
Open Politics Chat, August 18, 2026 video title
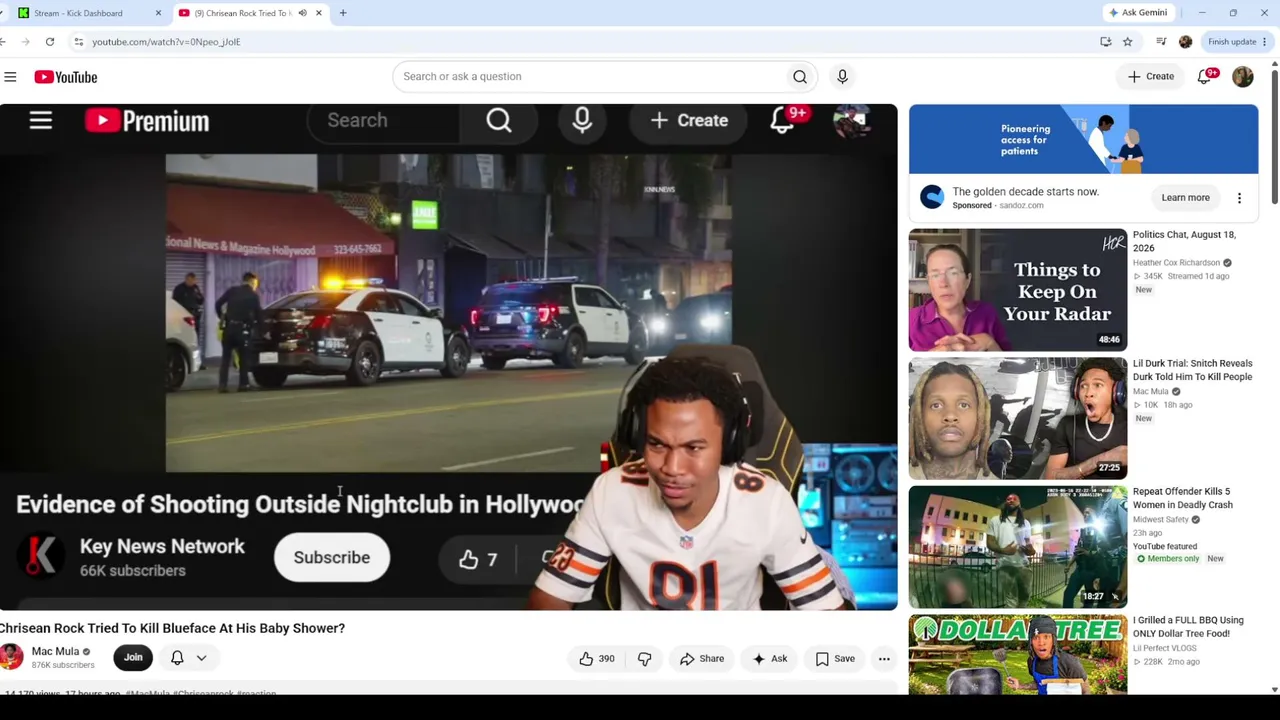(1184, 241)
